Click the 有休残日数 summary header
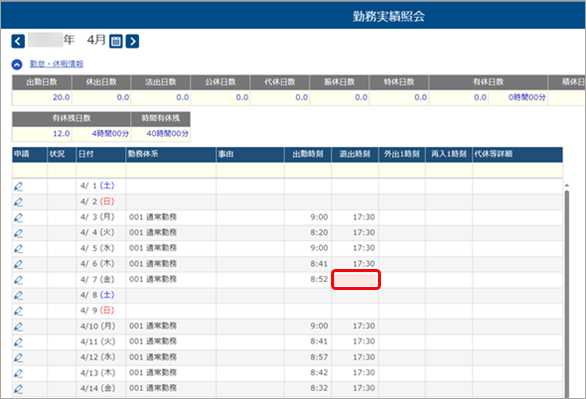Viewport: 586px width, 399px height. (x=71, y=118)
